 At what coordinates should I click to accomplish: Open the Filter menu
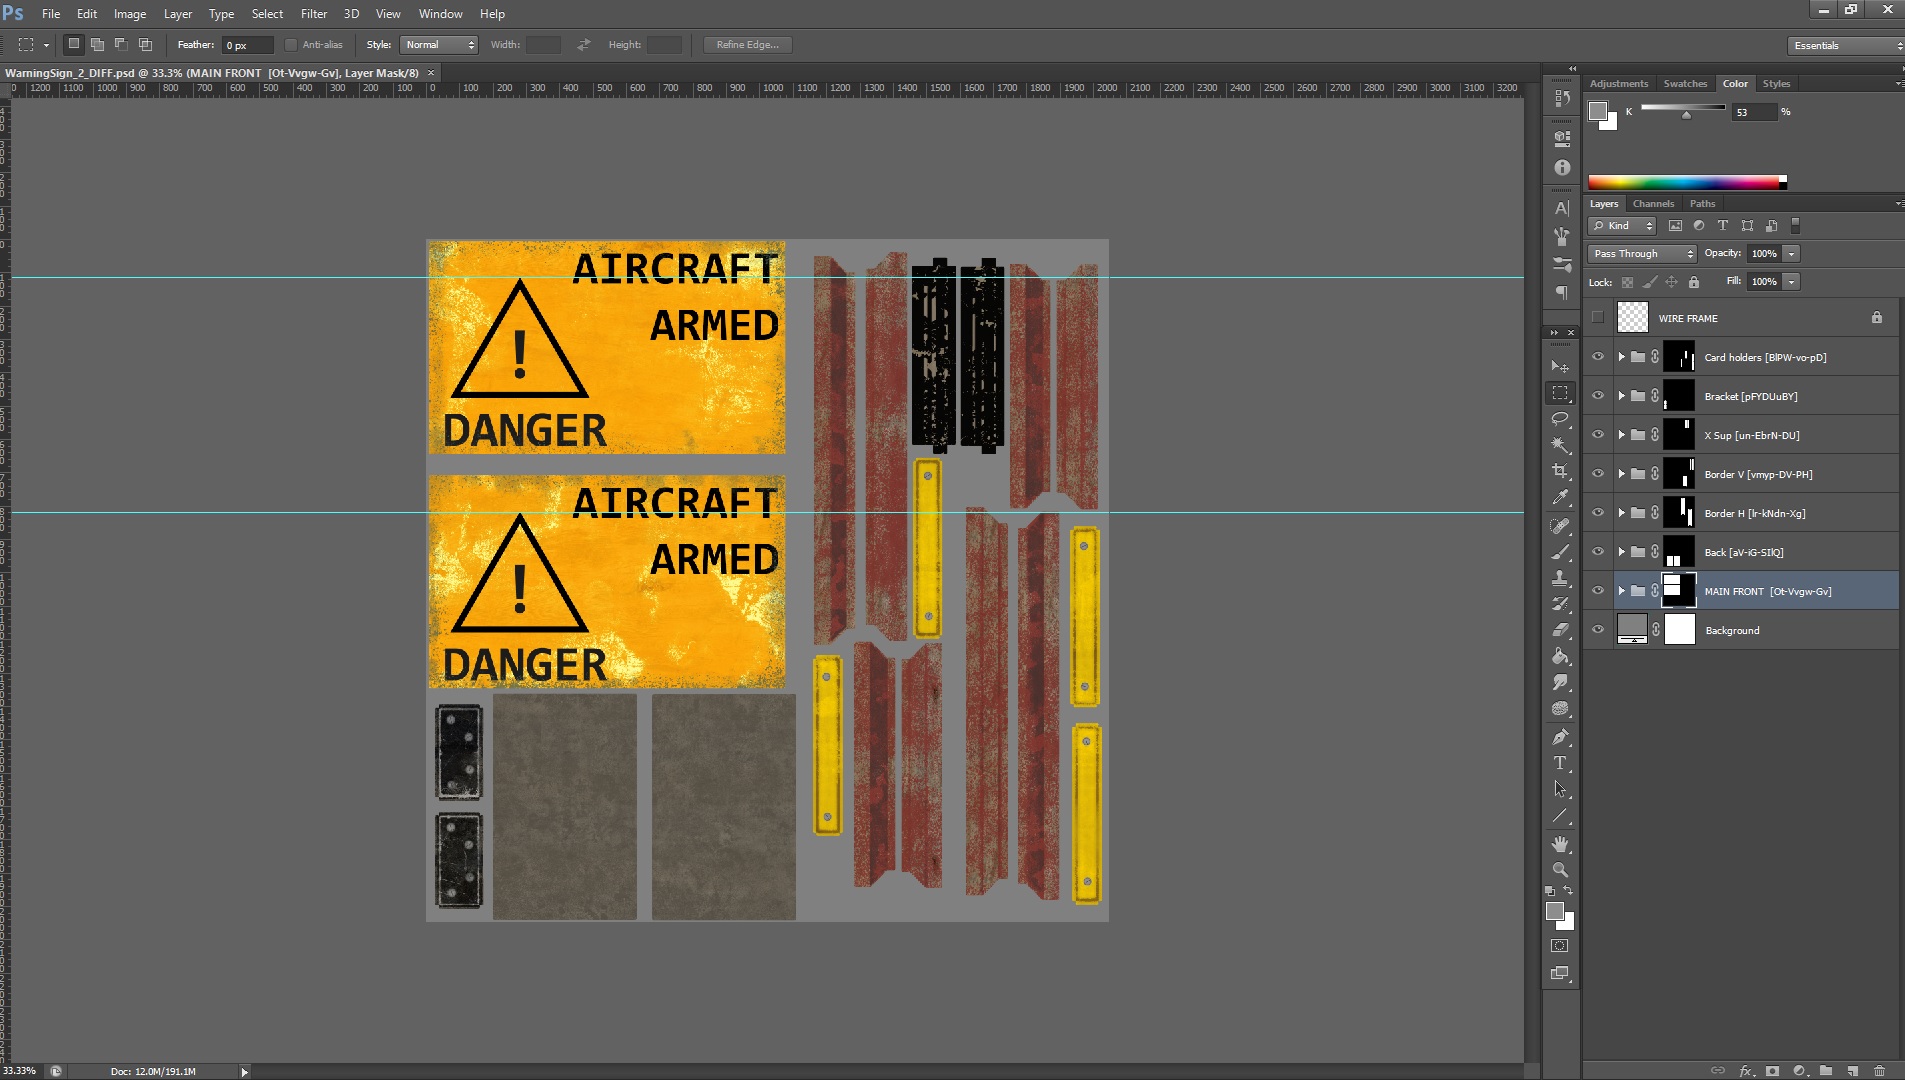point(314,14)
